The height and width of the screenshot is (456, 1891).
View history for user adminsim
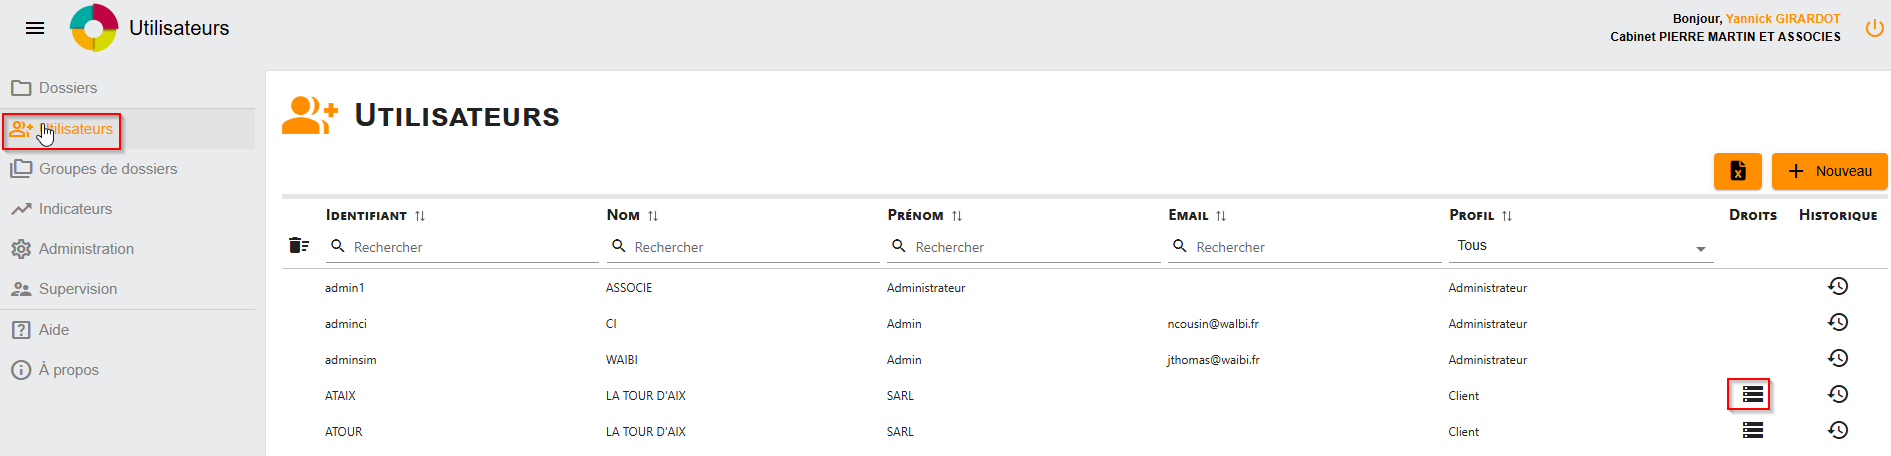click(1838, 358)
